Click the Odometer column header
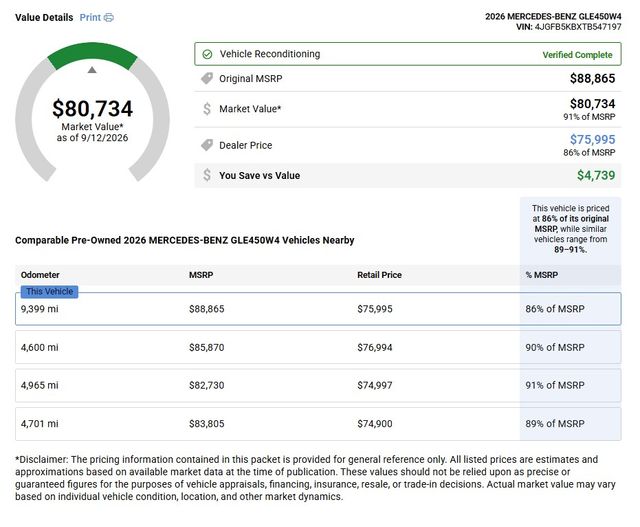 tap(40, 275)
